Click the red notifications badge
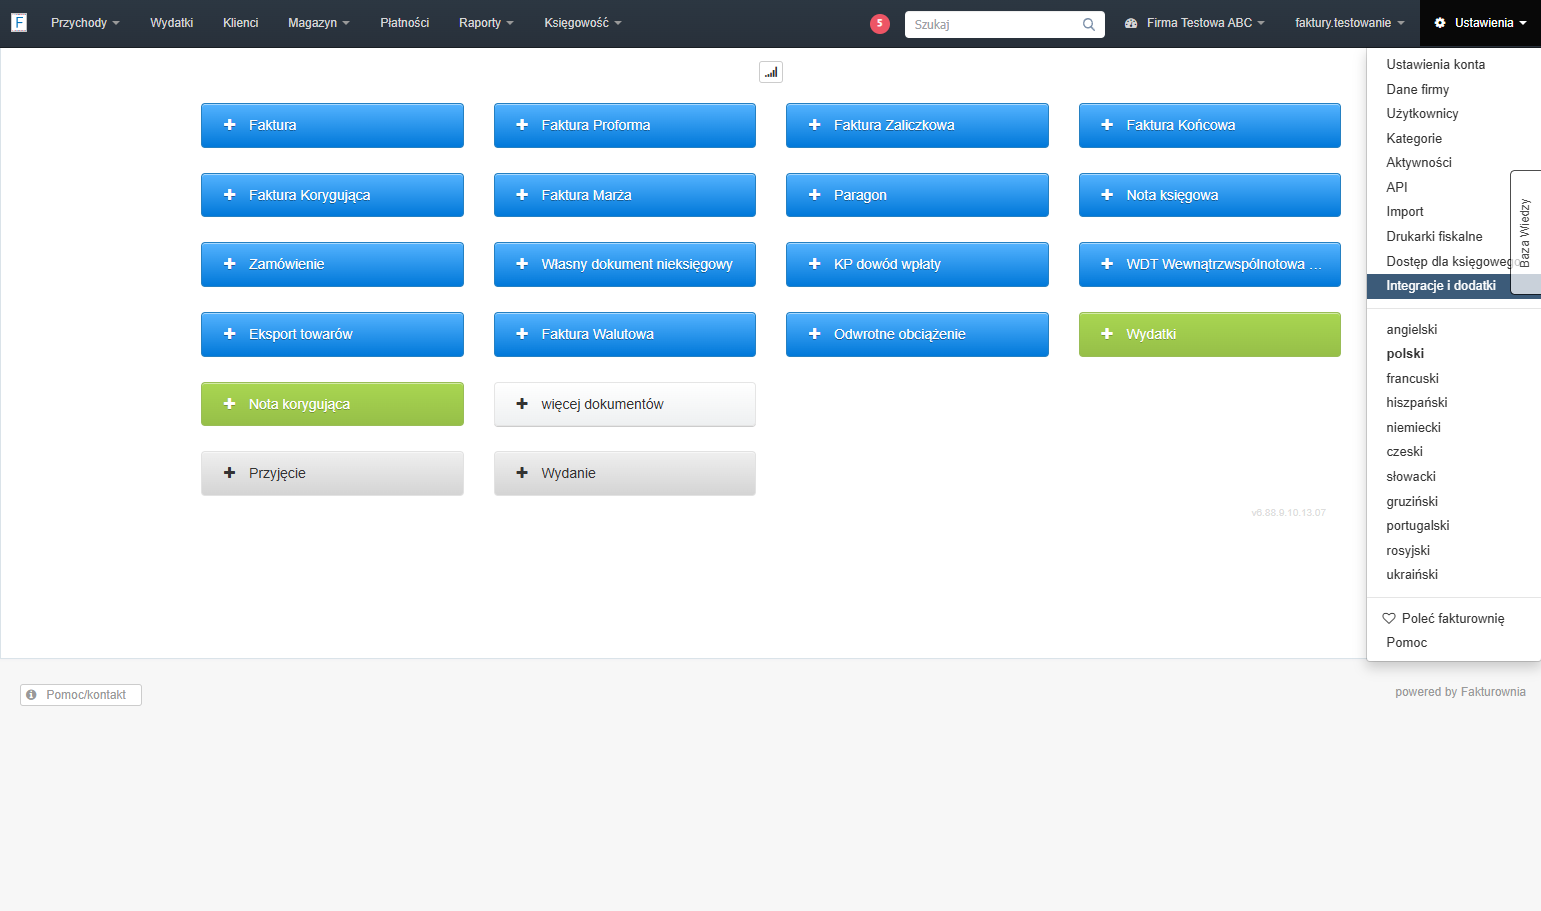The image size is (1541, 911). pos(880,24)
